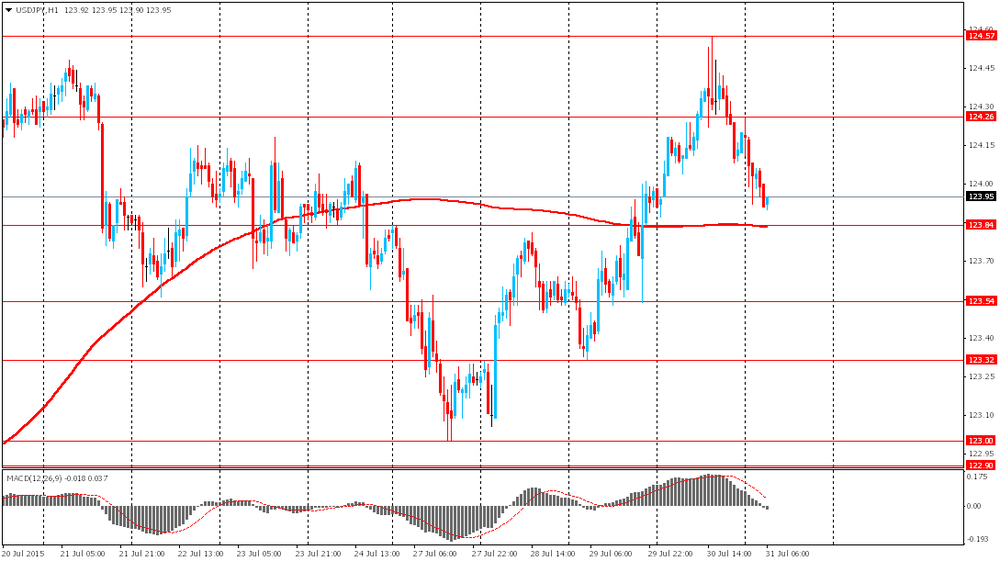Click the triangle arrow beside USDJPY,H1
This screenshot has height=561, width=1000.
point(8,10)
